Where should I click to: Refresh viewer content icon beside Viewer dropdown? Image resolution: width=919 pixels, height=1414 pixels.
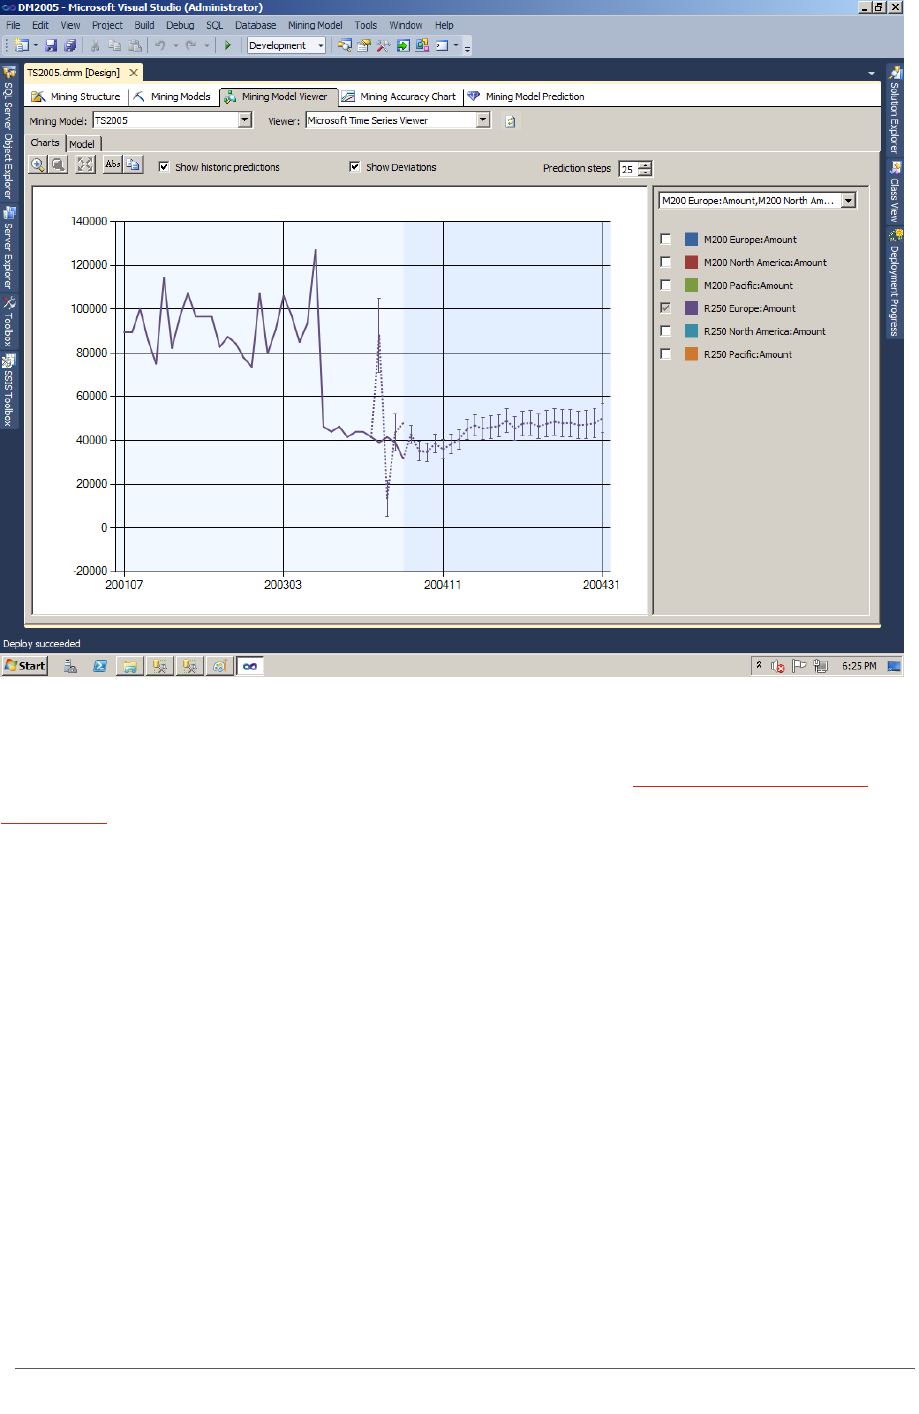tap(510, 121)
